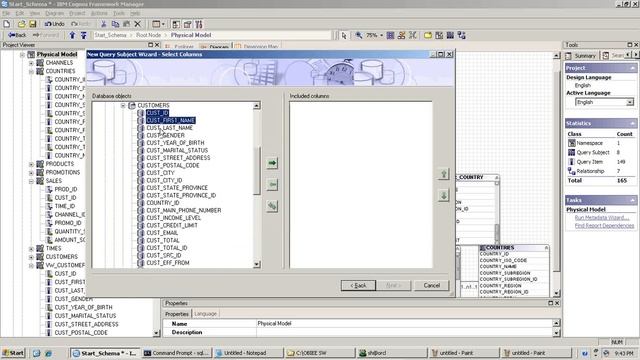The image size is (640, 360).
Task: Click the Database objects vertical scrollbar thumb
Action: point(257,171)
